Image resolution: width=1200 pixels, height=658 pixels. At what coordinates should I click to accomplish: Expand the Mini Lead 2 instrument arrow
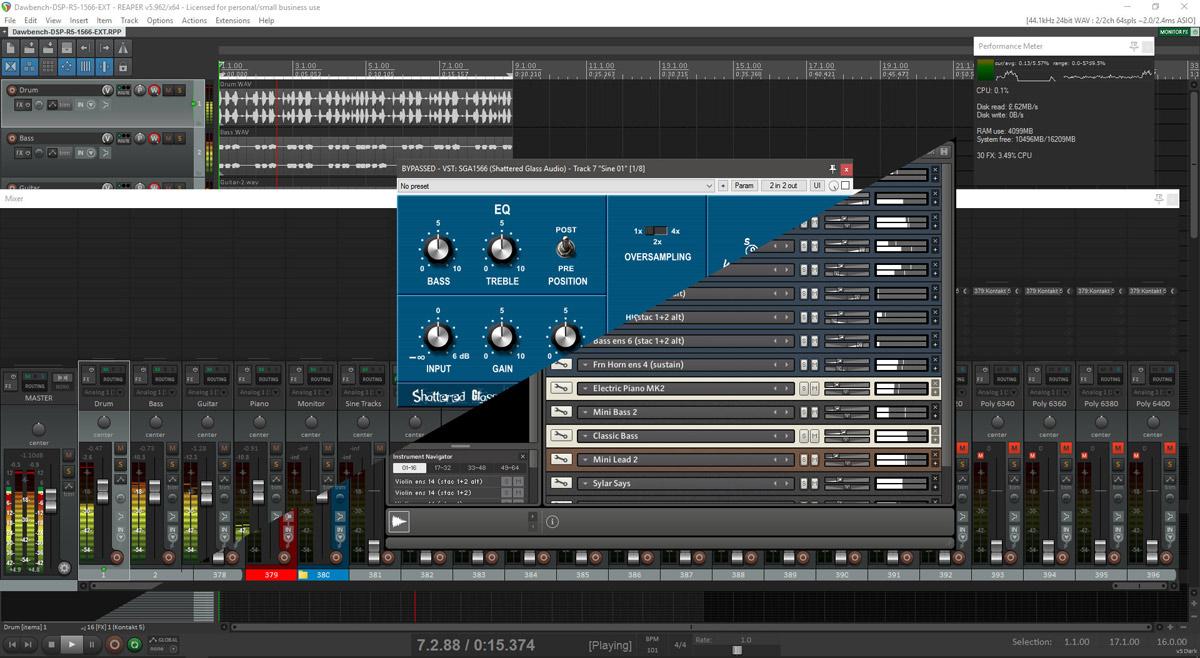pyautogui.click(x=583, y=460)
